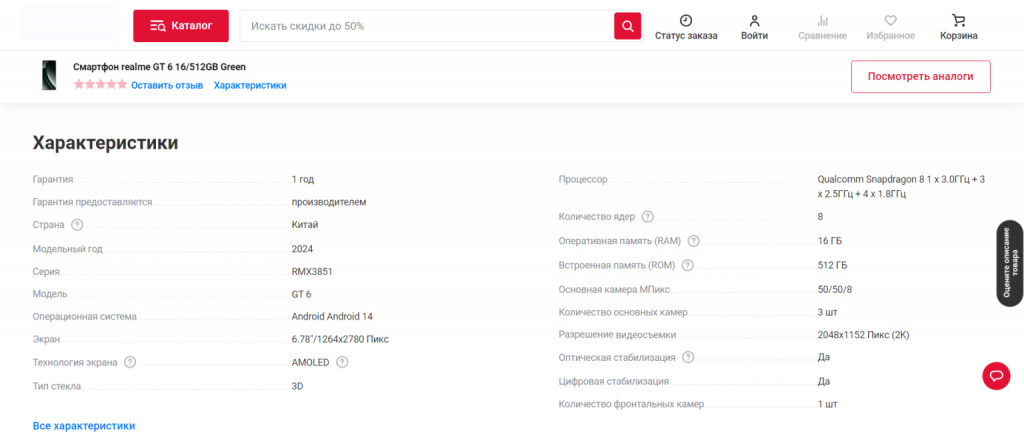Show help for Количество ядер
Viewport: 1024px width, 443px height.
click(647, 217)
